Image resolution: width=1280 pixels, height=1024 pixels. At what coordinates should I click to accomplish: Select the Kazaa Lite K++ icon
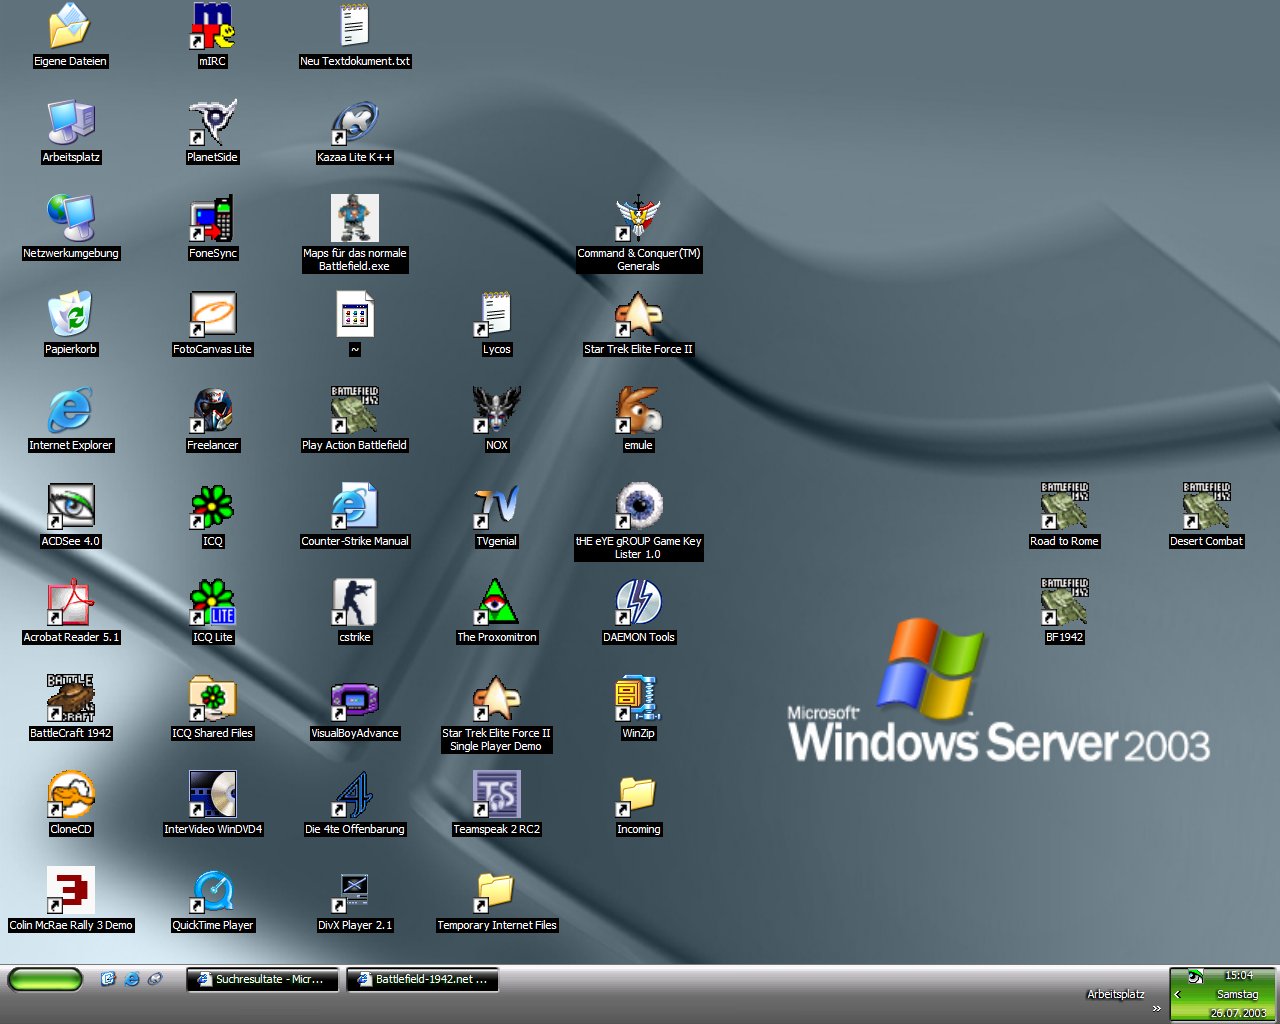[x=354, y=123]
